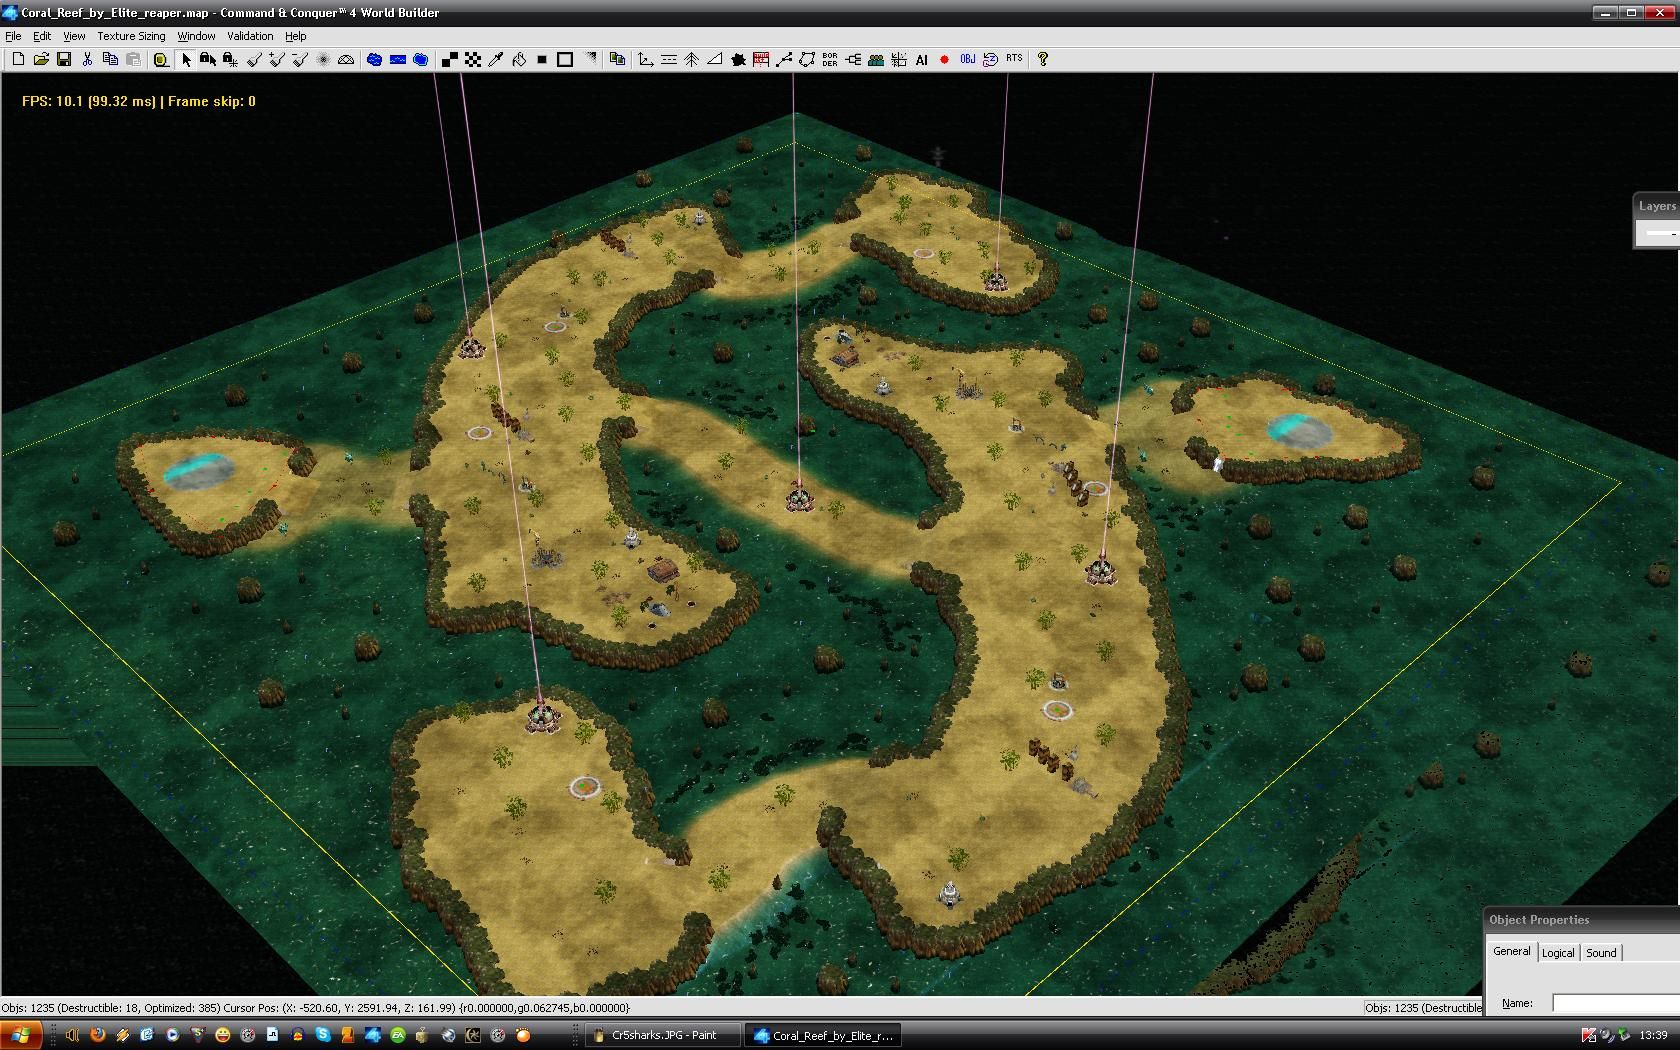Open the Edit menu
The image size is (1680, 1050).
coord(42,36)
